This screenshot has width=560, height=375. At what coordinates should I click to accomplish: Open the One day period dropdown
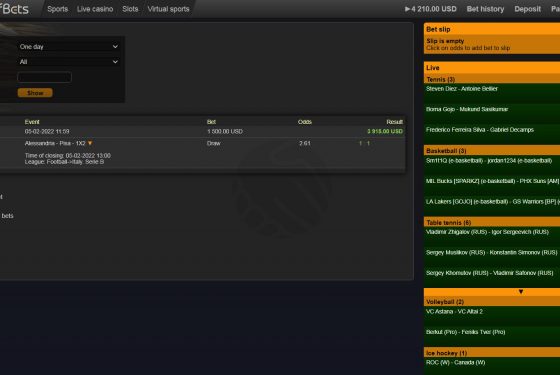pyautogui.click(x=68, y=46)
